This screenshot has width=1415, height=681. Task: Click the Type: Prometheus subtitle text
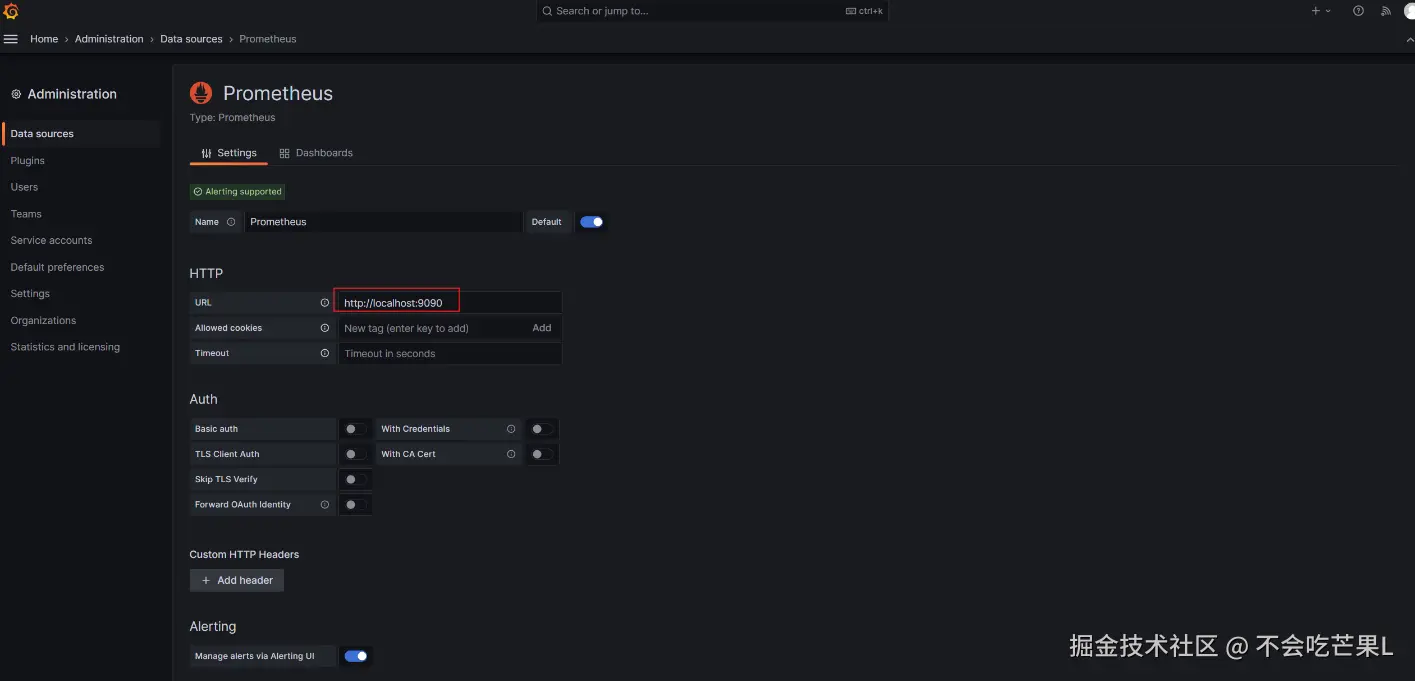click(x=232, y=118)
